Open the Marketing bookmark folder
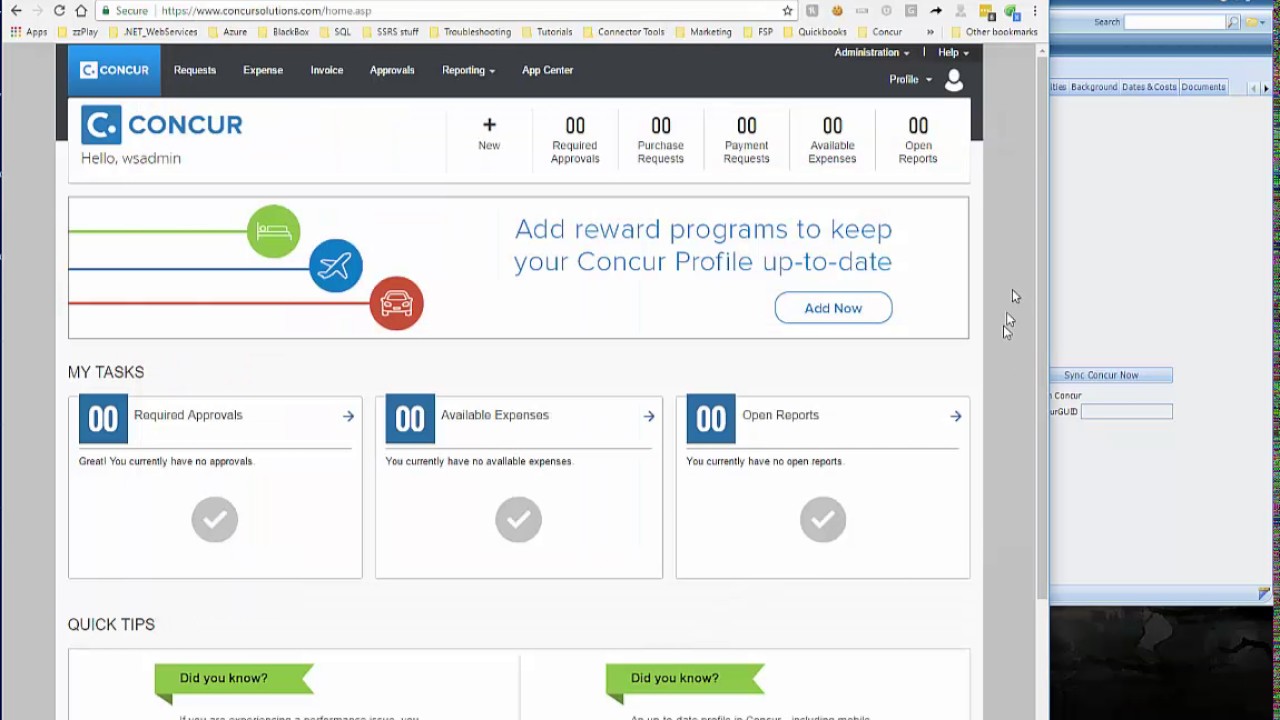The height and width of the screenshot is (720, 1280). point(703,32)
